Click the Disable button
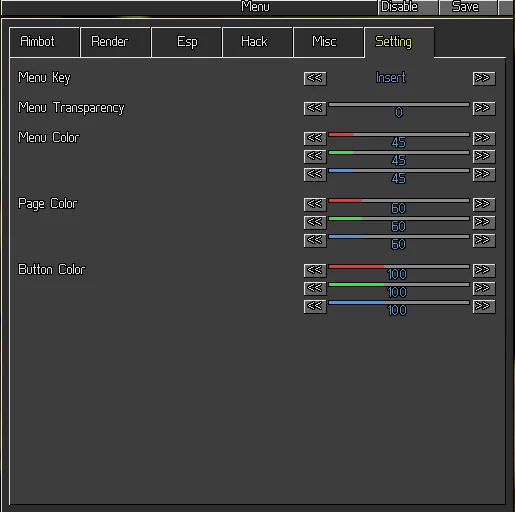The width and height of the screenshot is (515, 512). pos(408,7)
